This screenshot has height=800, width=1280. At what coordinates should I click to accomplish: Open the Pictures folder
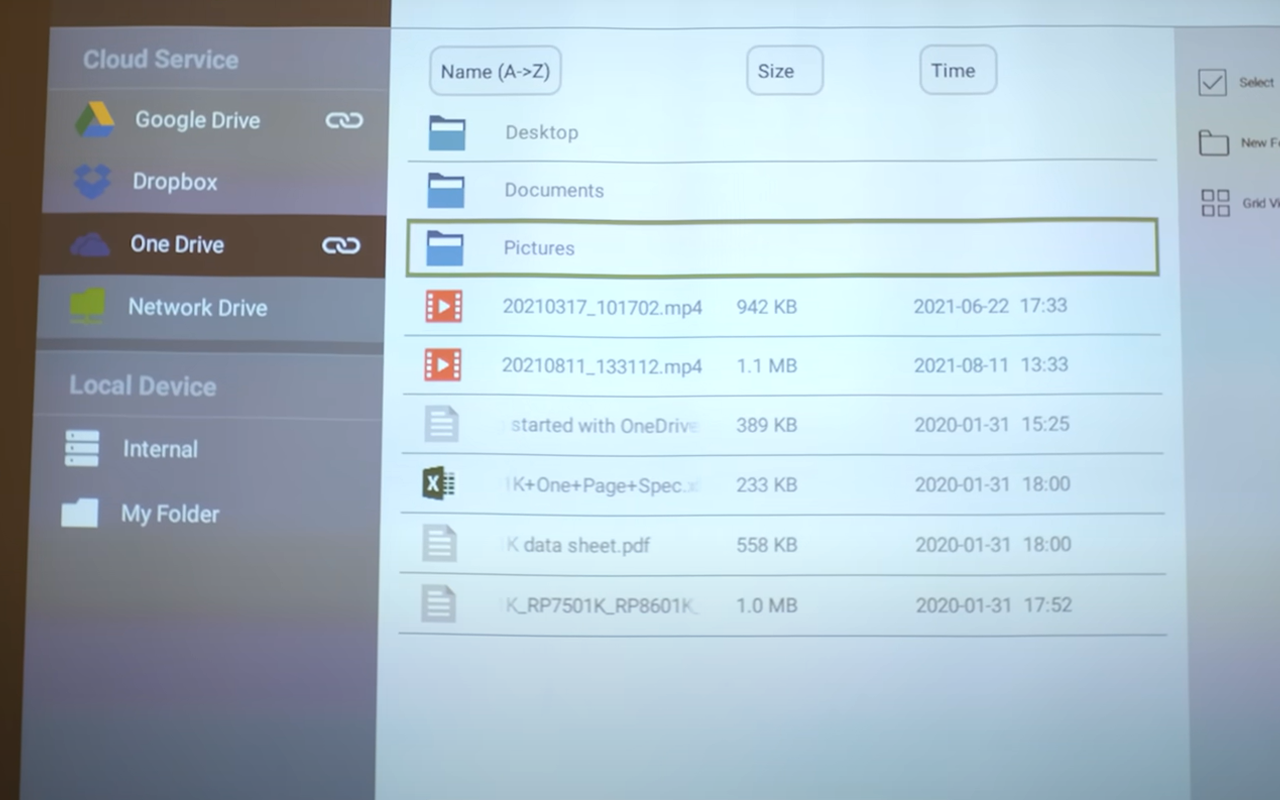point(539,248)
